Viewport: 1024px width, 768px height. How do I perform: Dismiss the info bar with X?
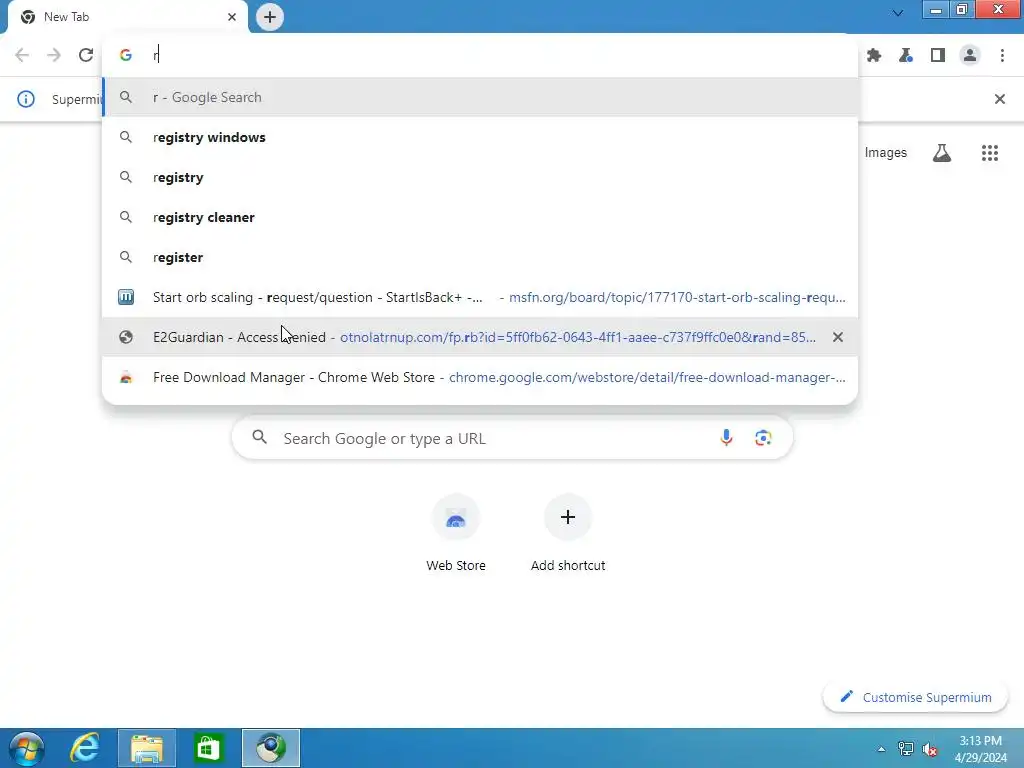coord(1000,99)
